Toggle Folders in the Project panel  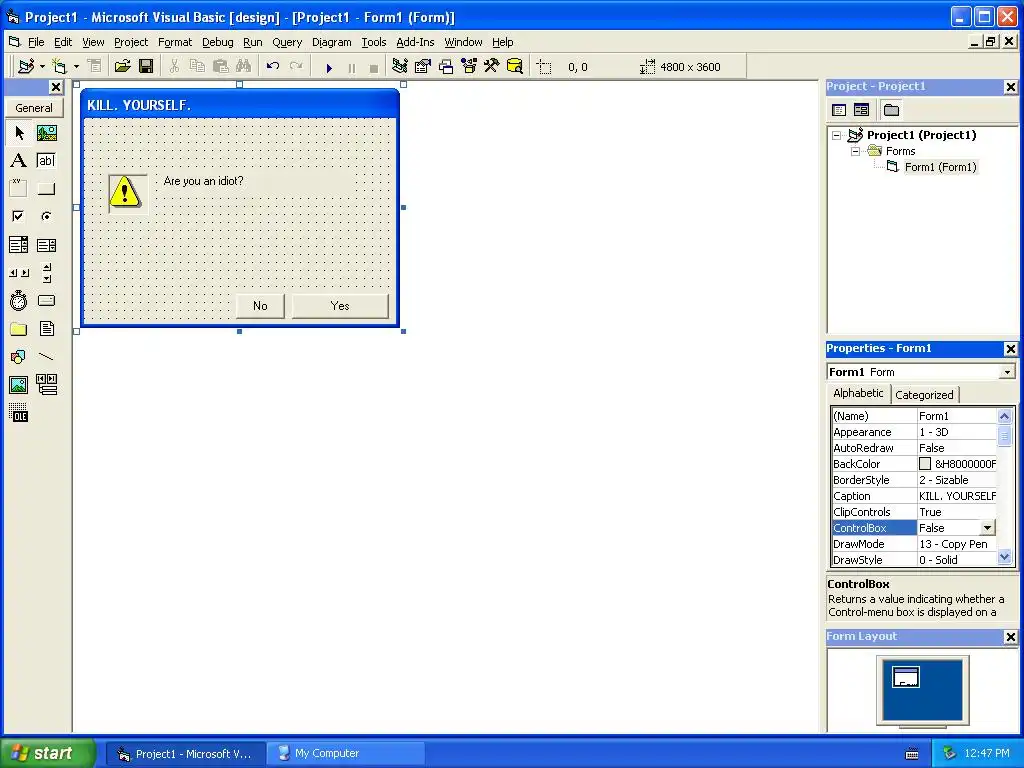point(891,110)
